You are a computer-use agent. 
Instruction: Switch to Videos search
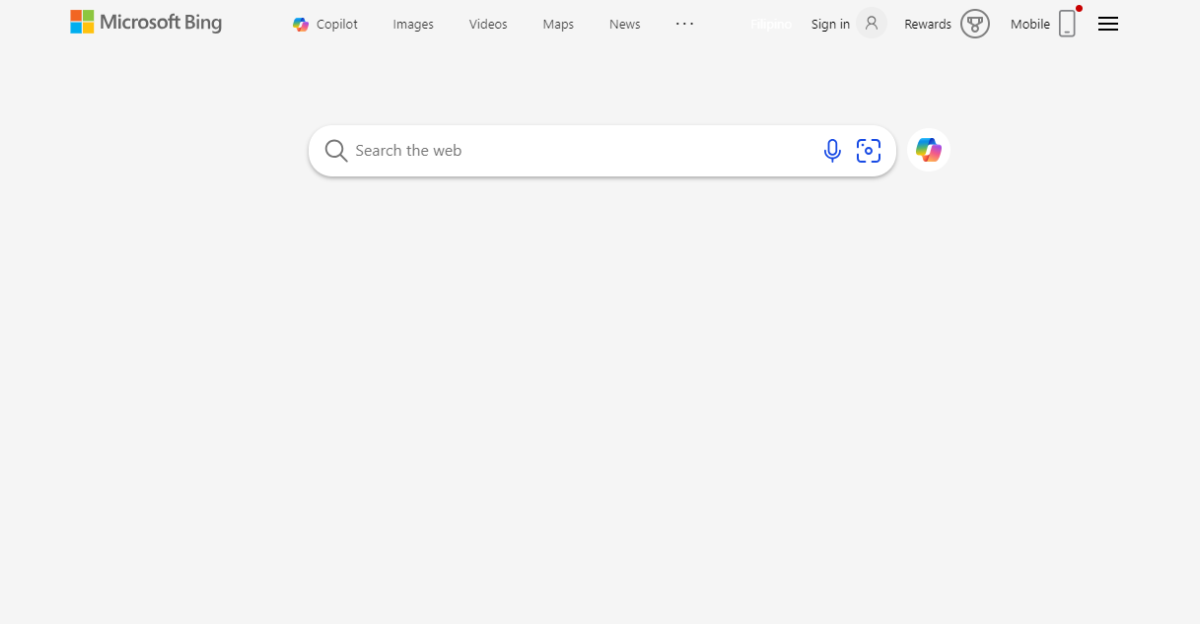pos(488,24)
